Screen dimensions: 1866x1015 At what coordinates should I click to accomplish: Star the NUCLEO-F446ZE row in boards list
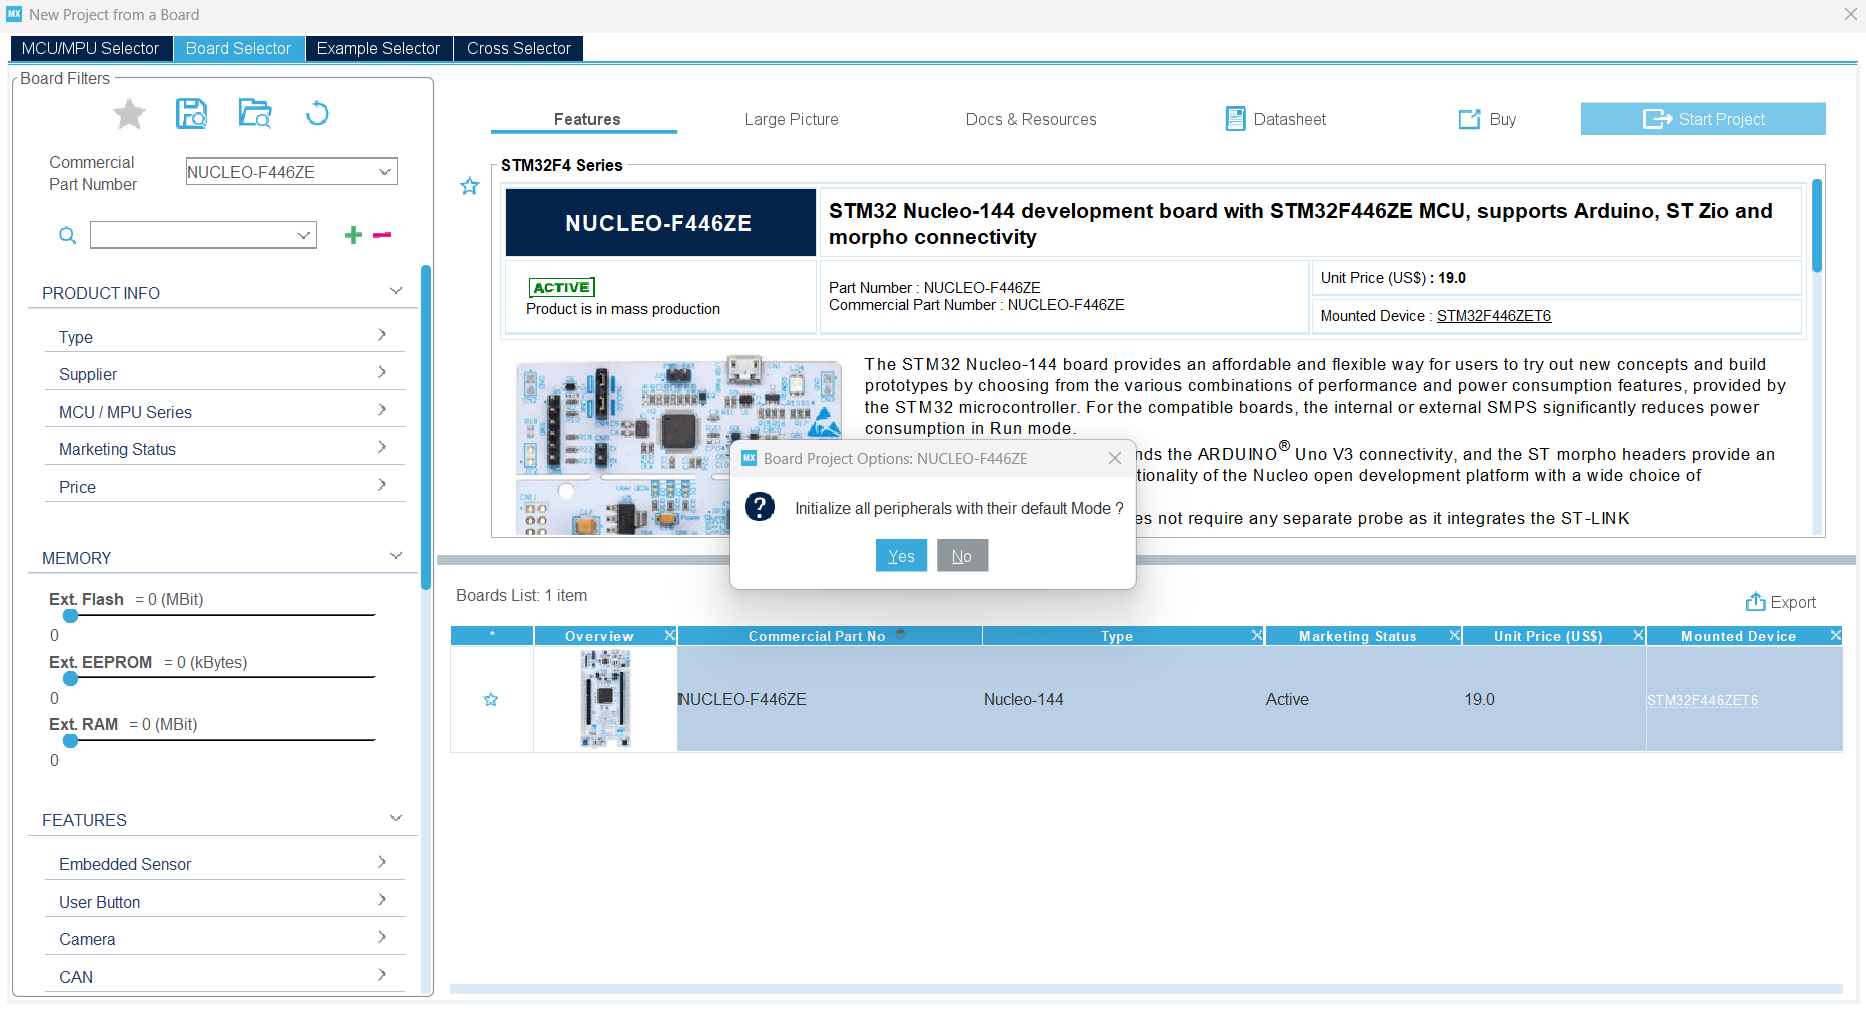491,700
